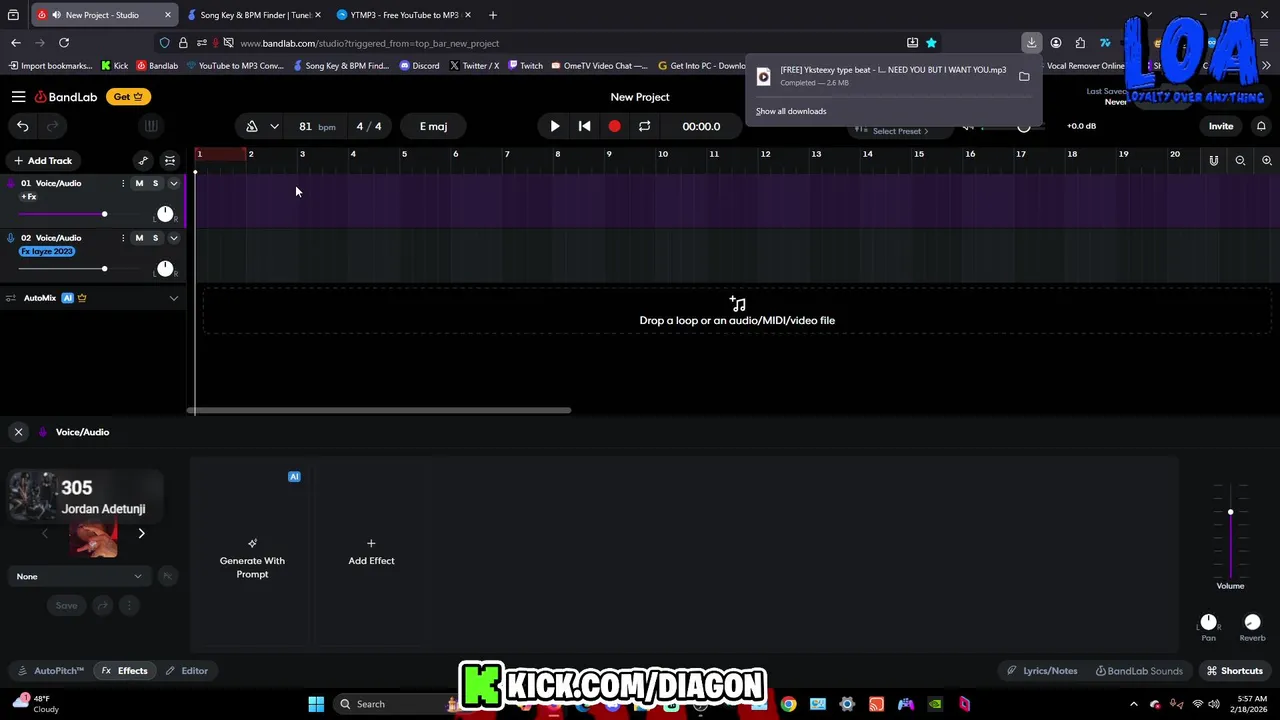Switch to the AutoPitch tab
This screenshot has width=1280, height=720.
(x=52, y=671)
